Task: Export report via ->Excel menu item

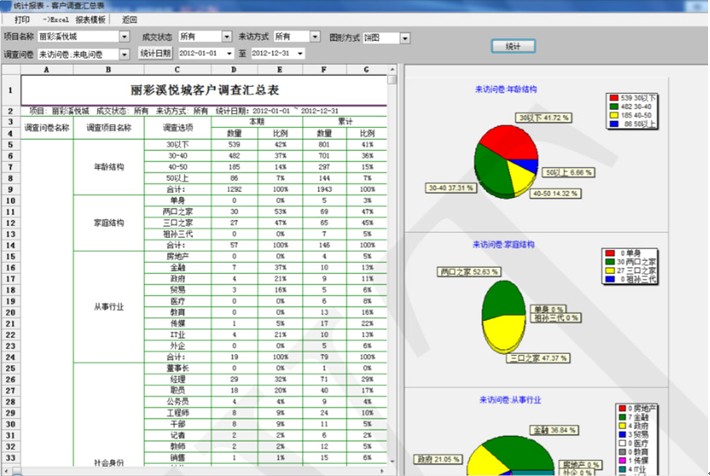Action: click(x=56, y=19)
